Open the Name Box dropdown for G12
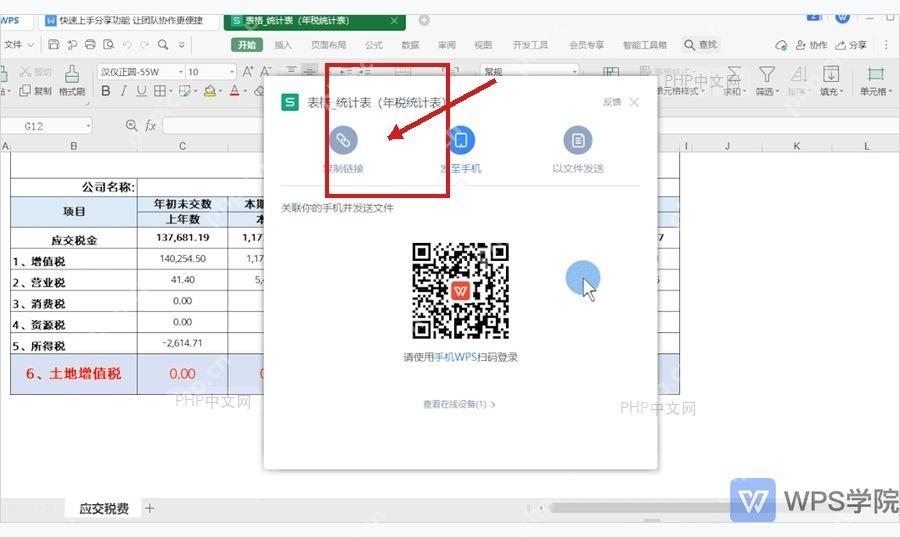The width and height of the screenshot is (900, 537). pyautogui.click(x=88, y=126)
